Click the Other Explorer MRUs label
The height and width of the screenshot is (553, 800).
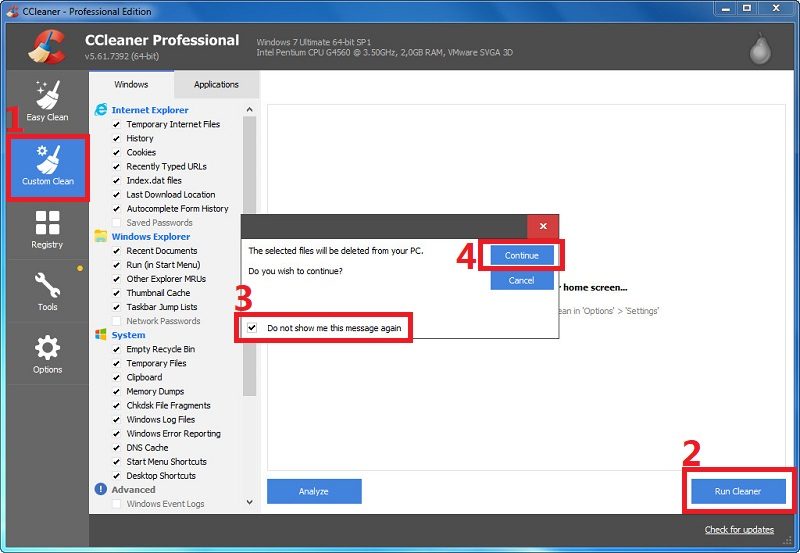pos(166,279)
